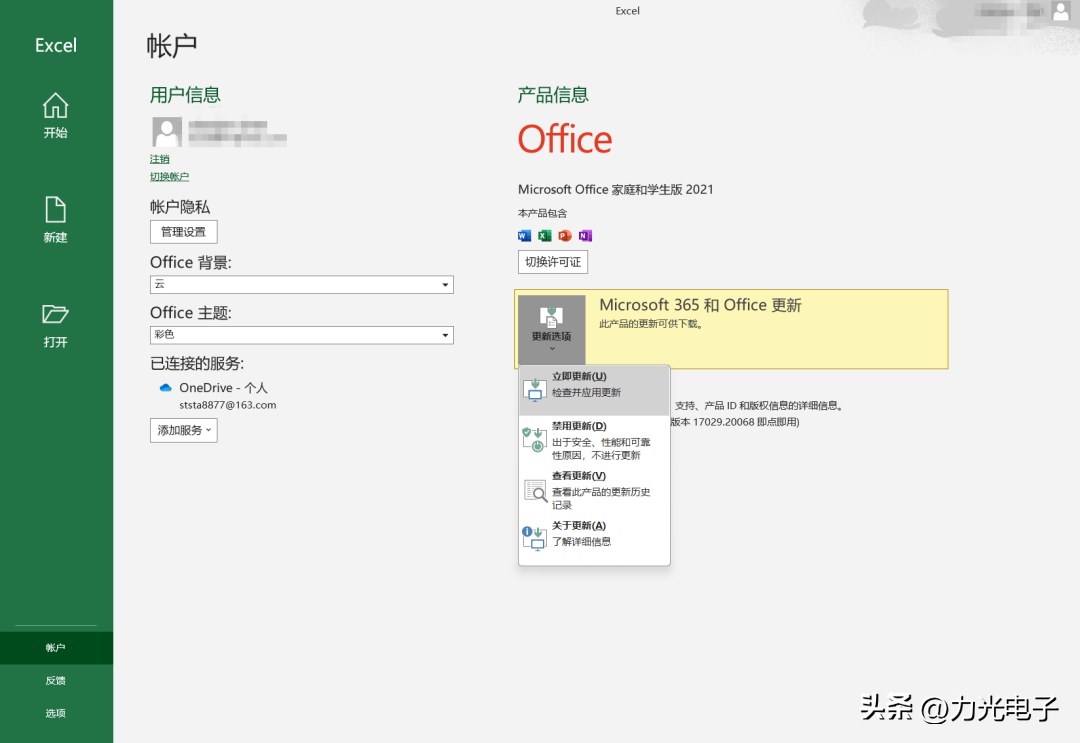This screenshot has height=743, width=1080.
Task: Click the New (新建) document icon
Action: (x=55, y=210)
